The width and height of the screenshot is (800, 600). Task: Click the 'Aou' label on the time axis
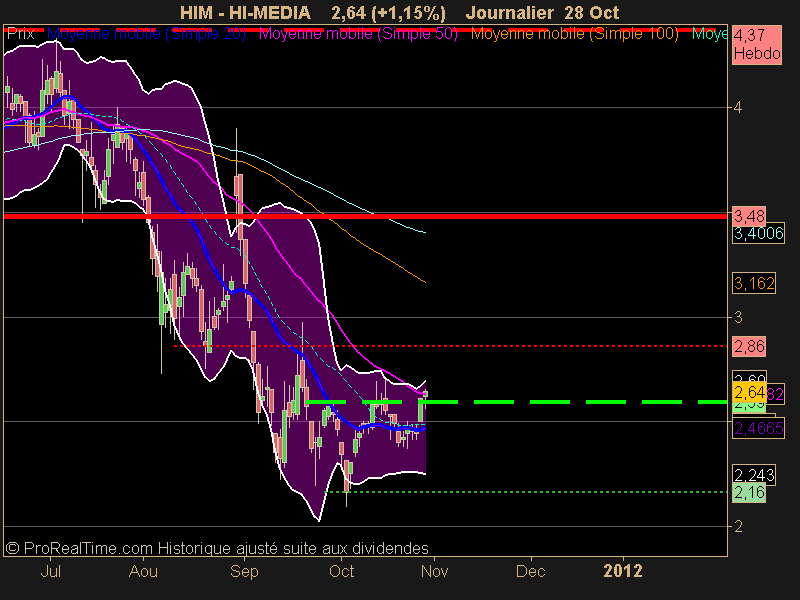click(143, 571)
